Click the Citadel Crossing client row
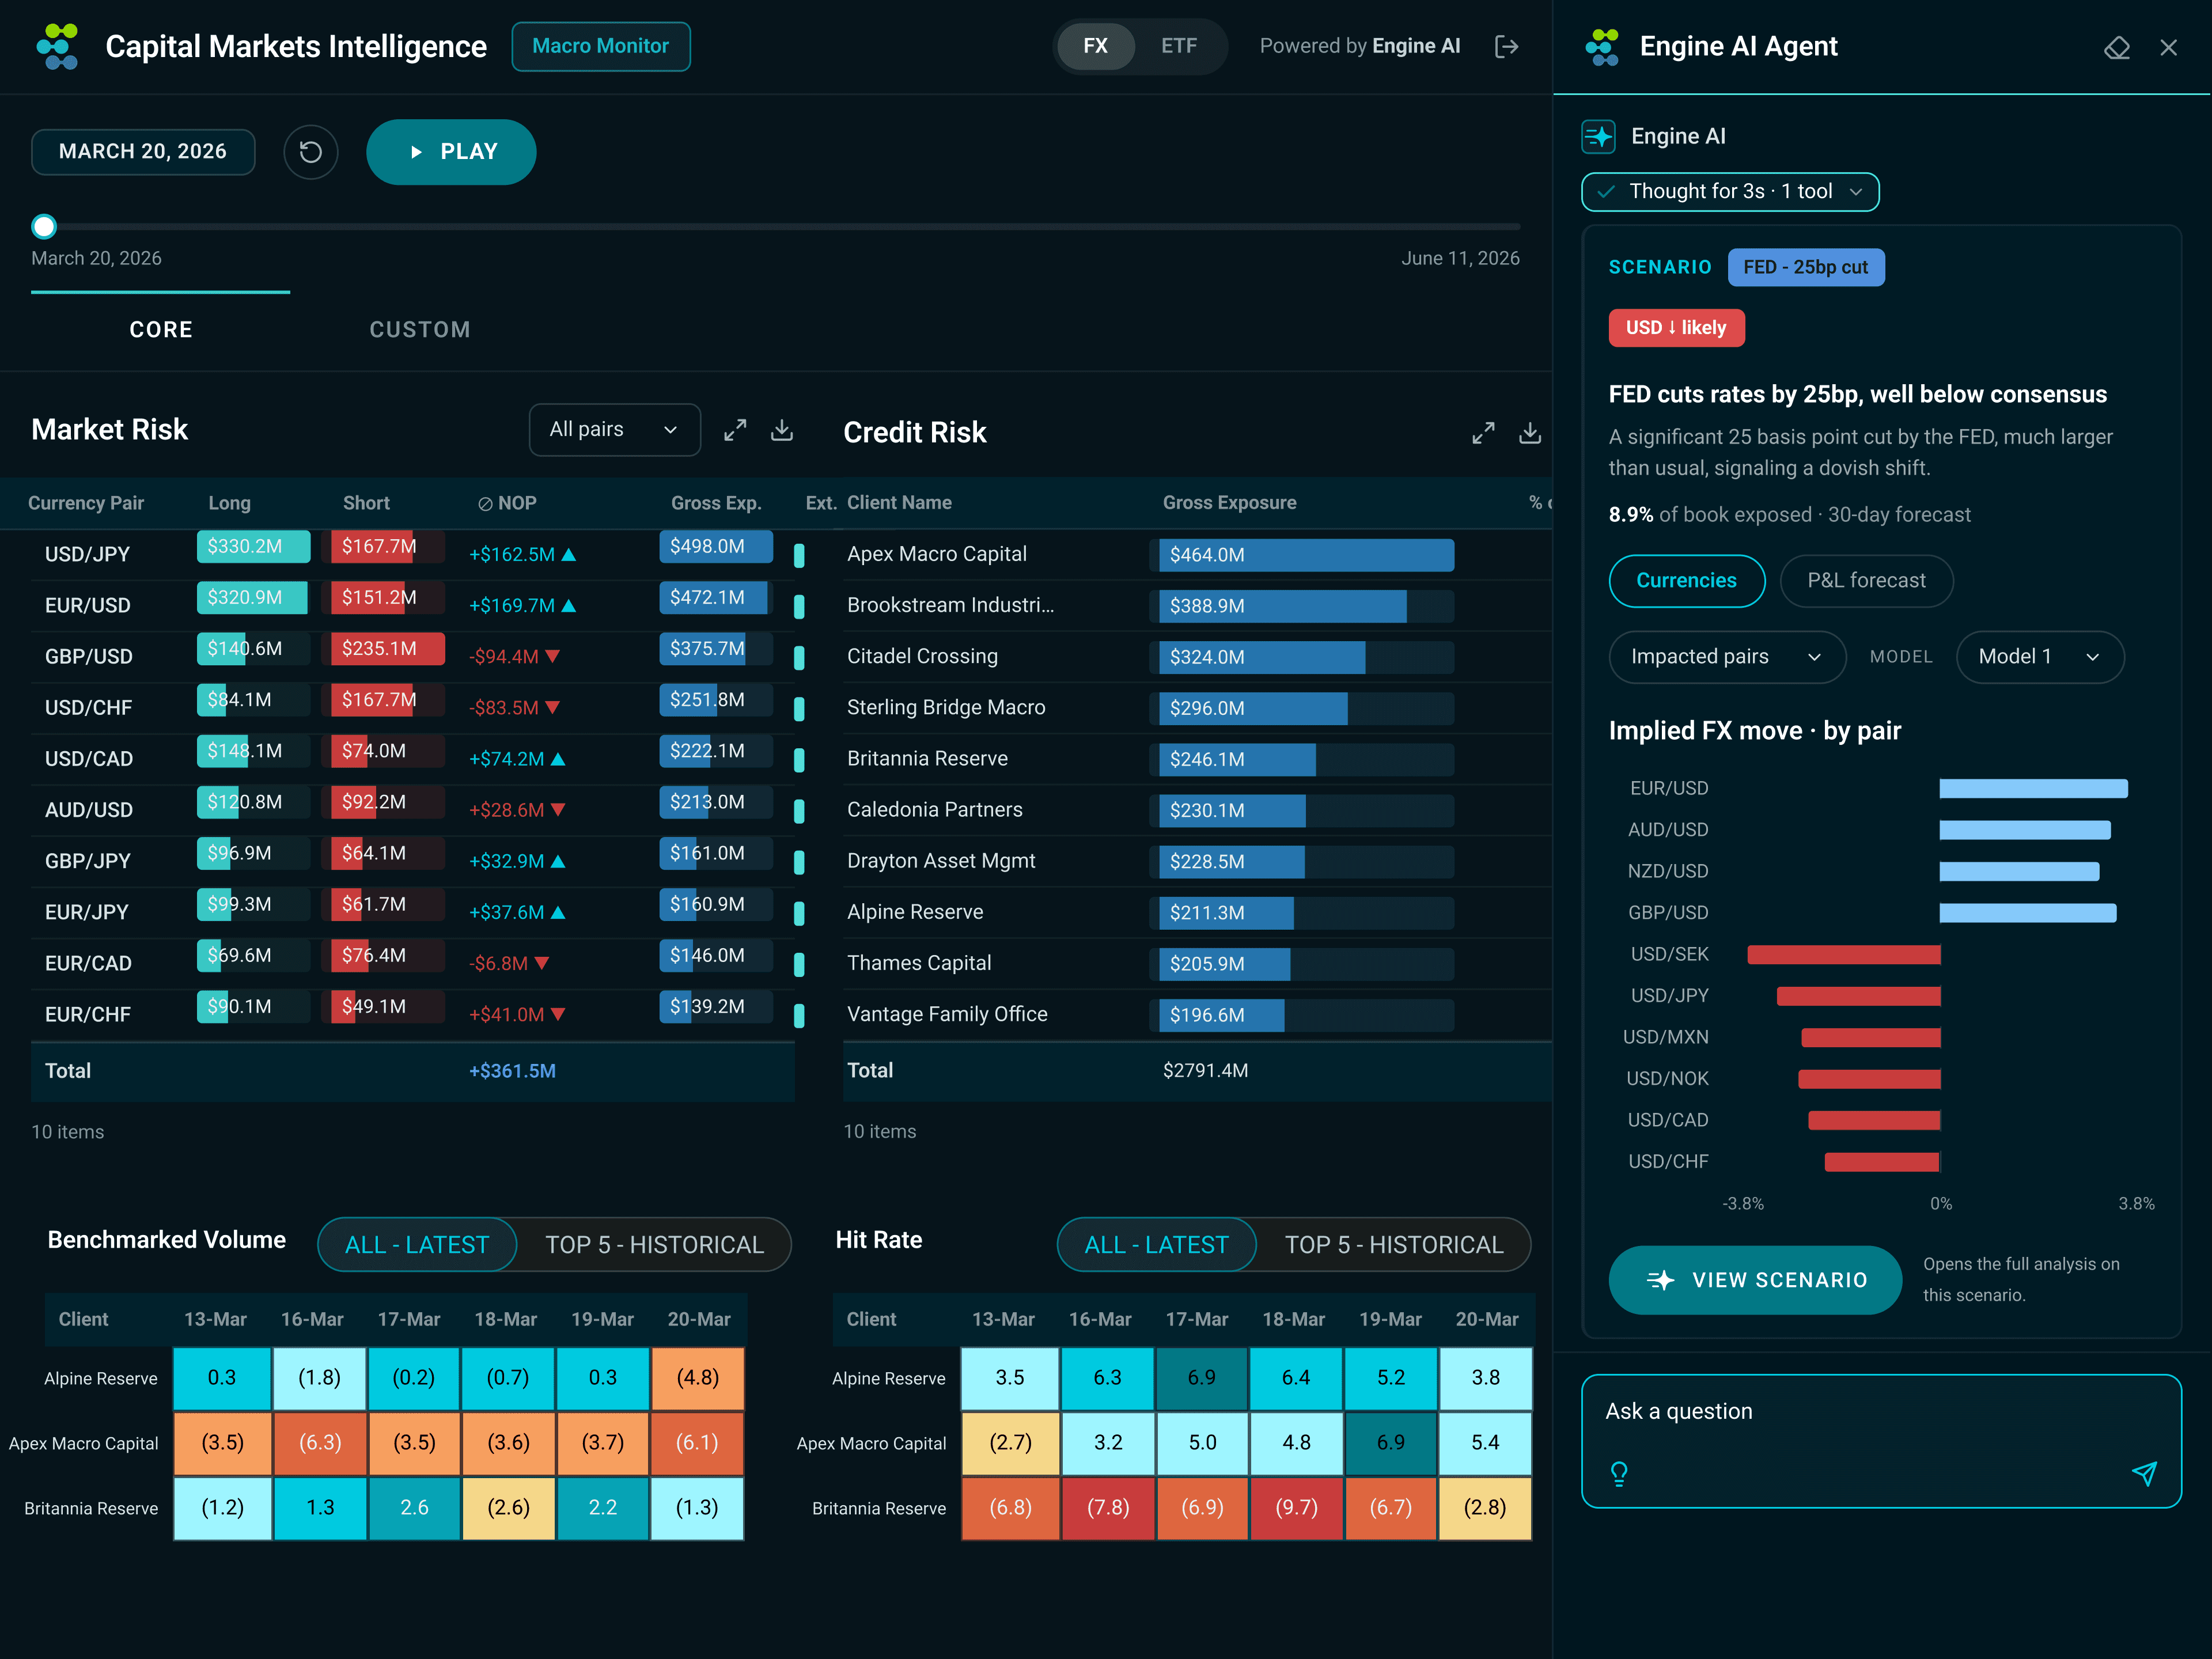 click(x=1197, y=657)
